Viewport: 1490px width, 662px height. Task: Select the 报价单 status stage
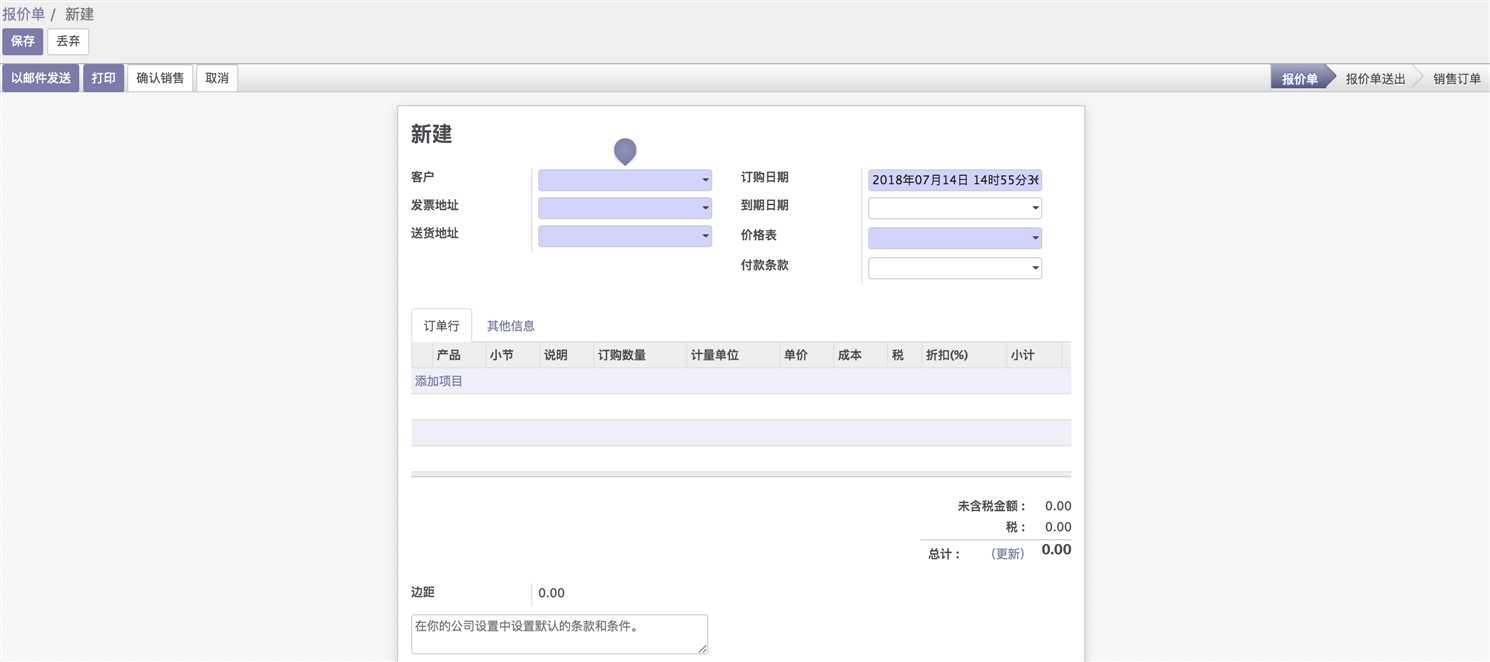click(x=1299, y=79)
